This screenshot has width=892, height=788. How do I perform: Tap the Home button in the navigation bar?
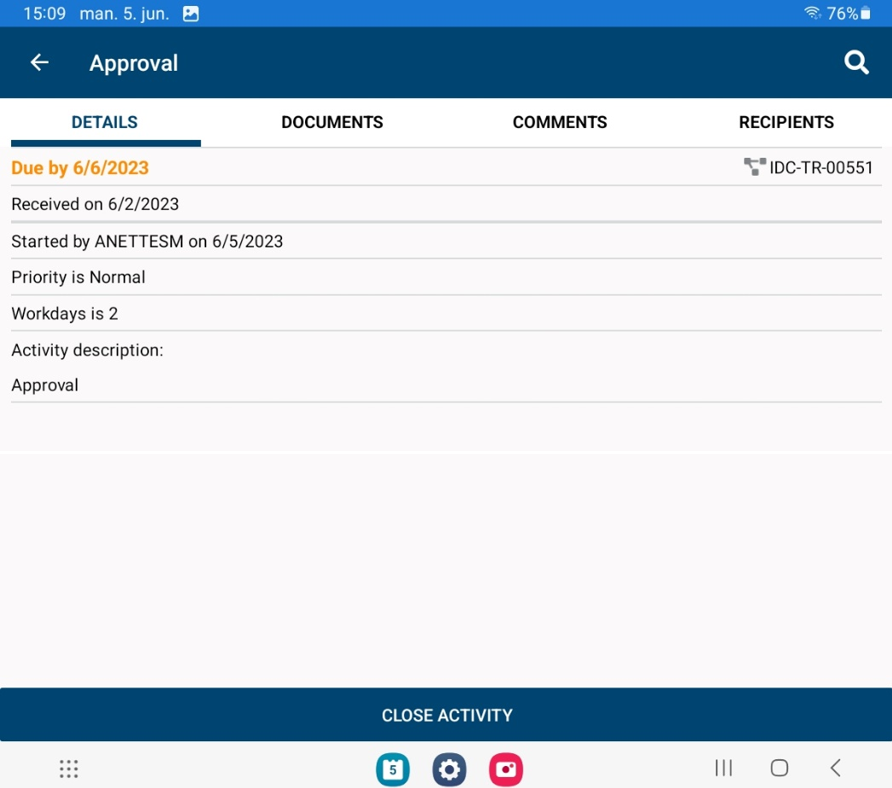[779, 768]
